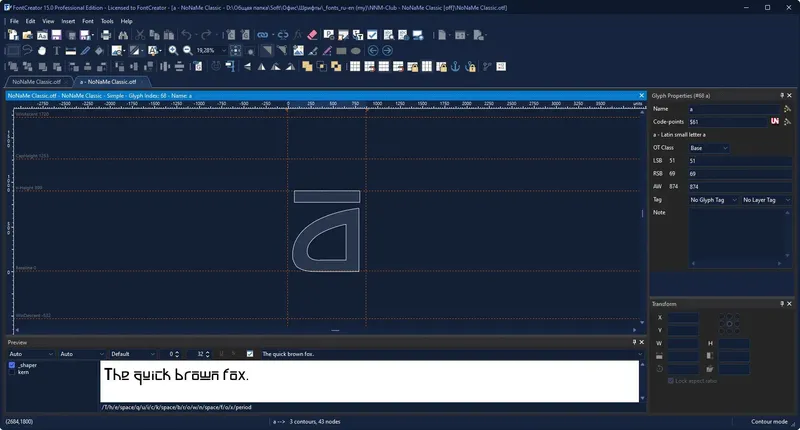Screen dimensions: 800x430
Task: Open the Default dropdown in Preview
Action: (x=132, y=354)
